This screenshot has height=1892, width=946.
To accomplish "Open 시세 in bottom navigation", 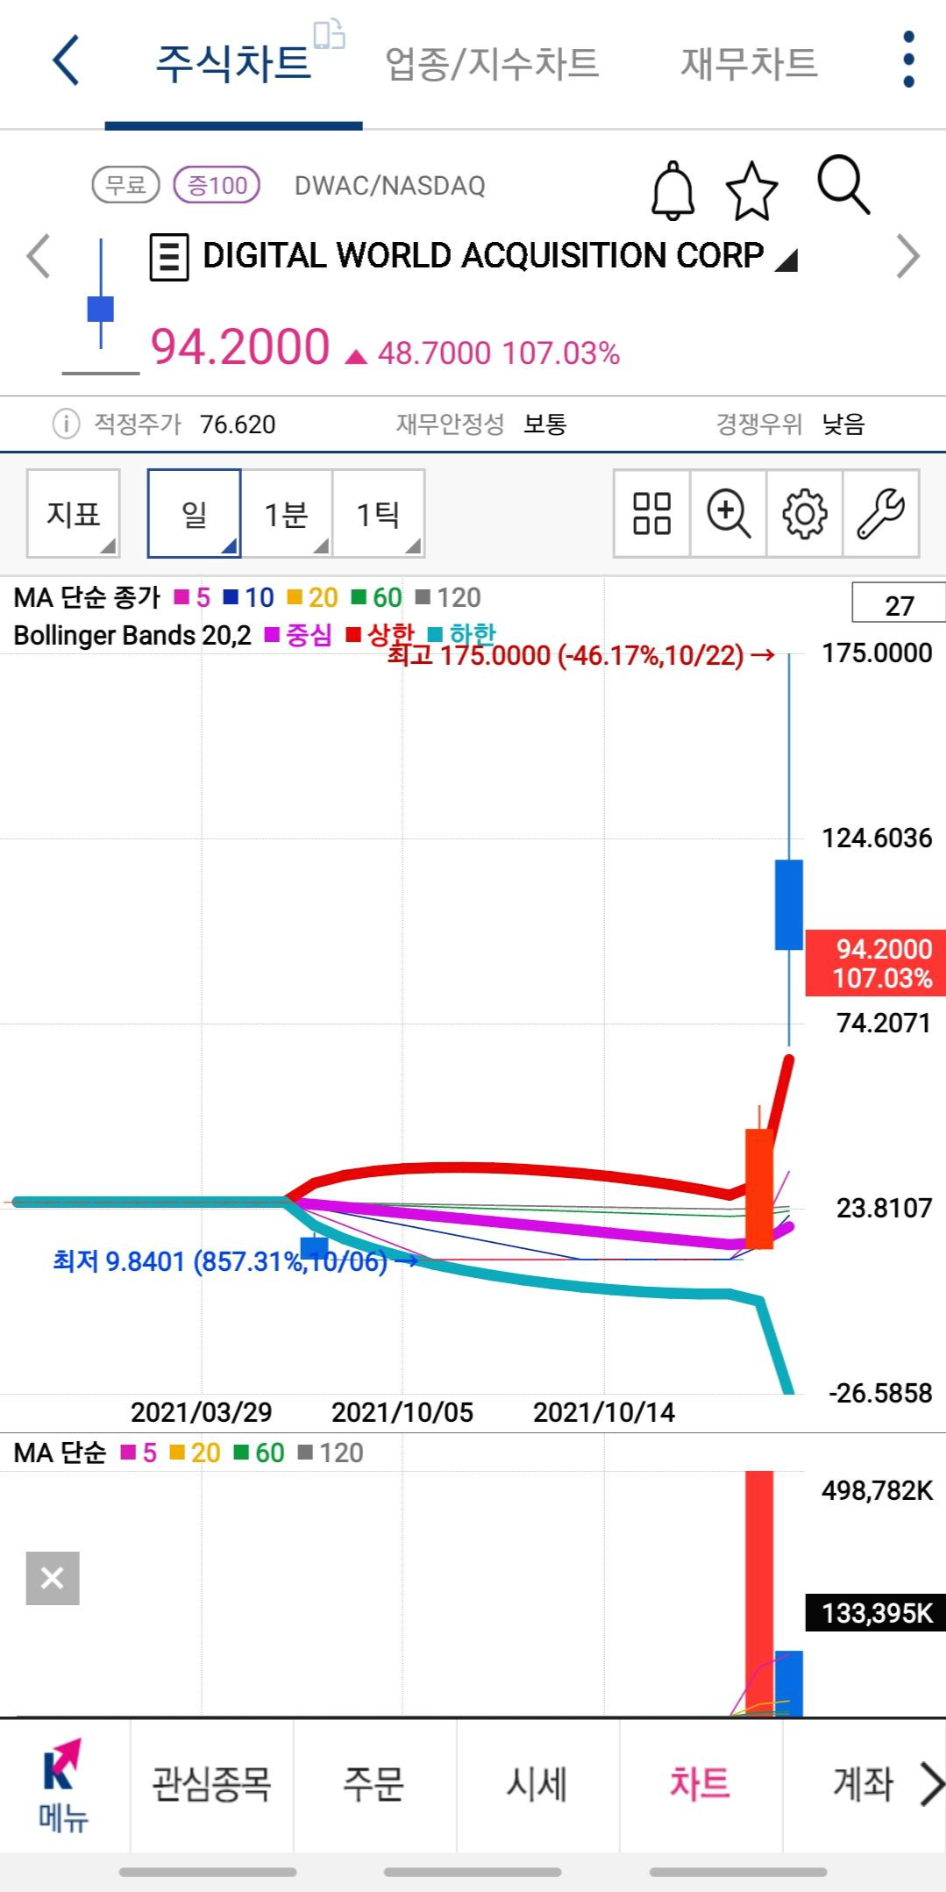I will coord(537,1785).
